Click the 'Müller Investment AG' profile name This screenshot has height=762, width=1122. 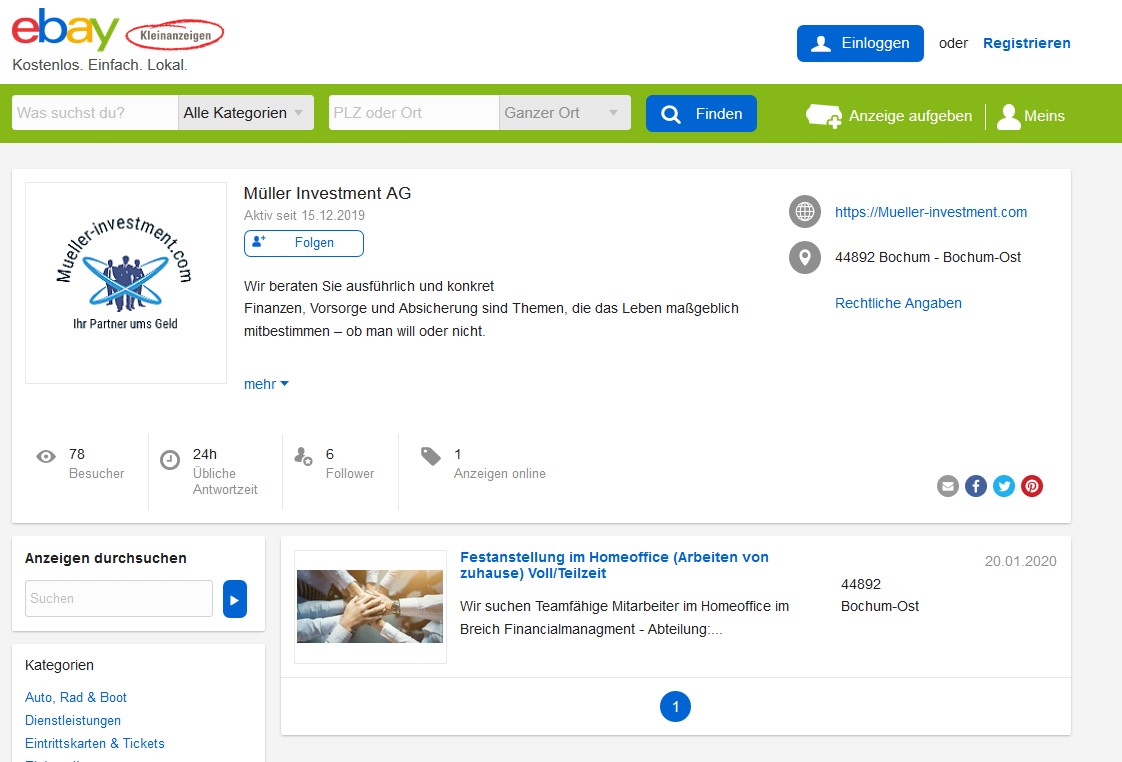coord(327,193)
